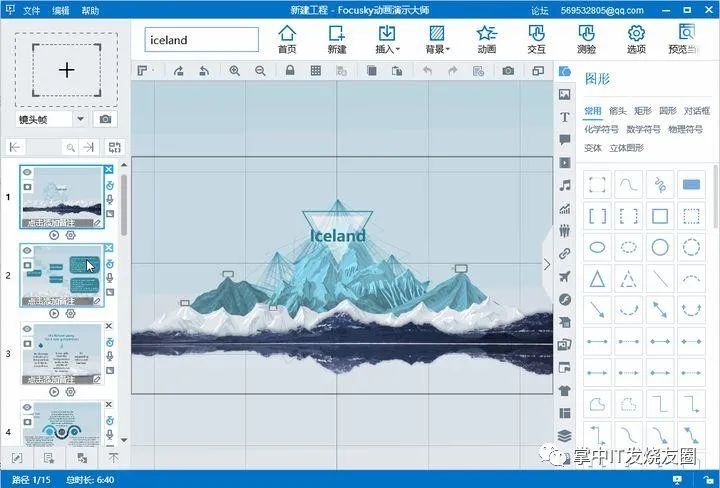
Task: Open the 编辑 menu
Action: (61, 10)
